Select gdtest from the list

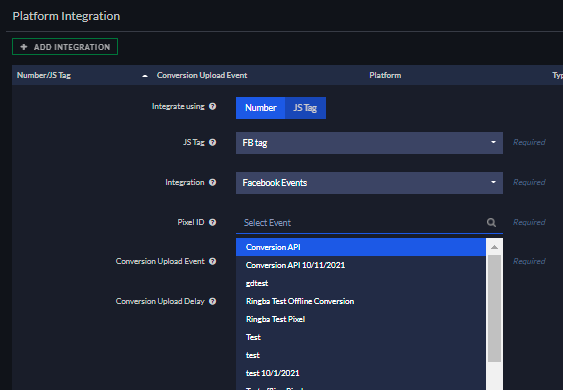[x=360, y=283]
